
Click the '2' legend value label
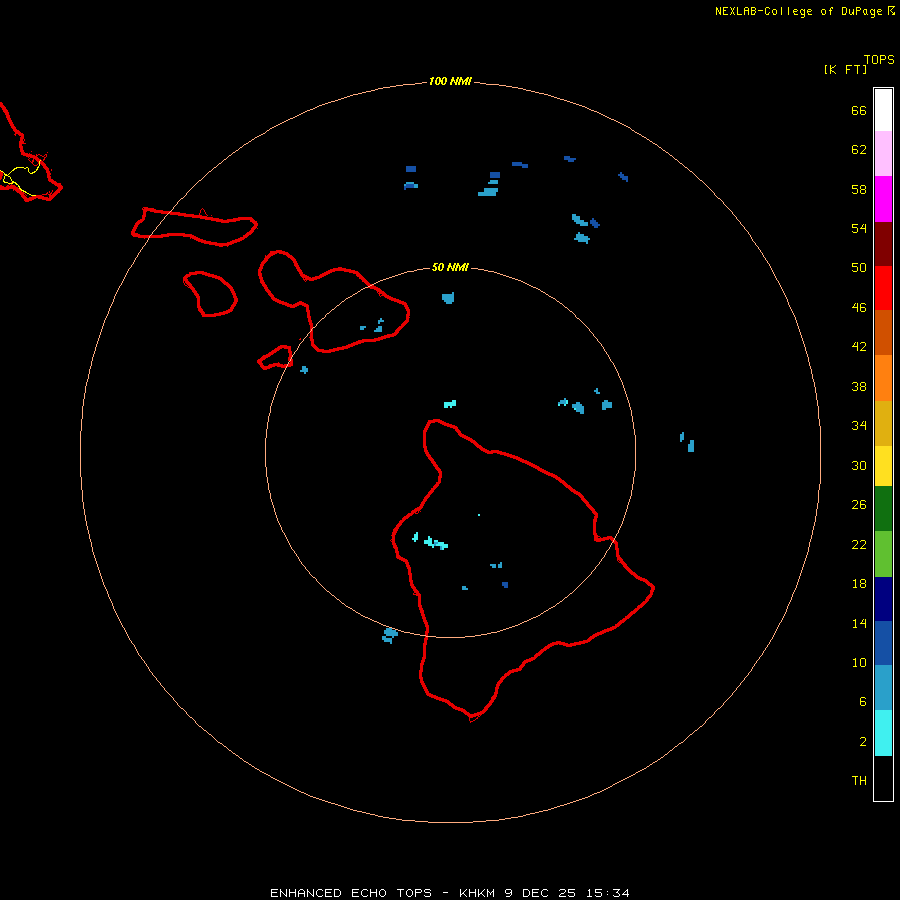pyautogui.click(x=863, y=742)
